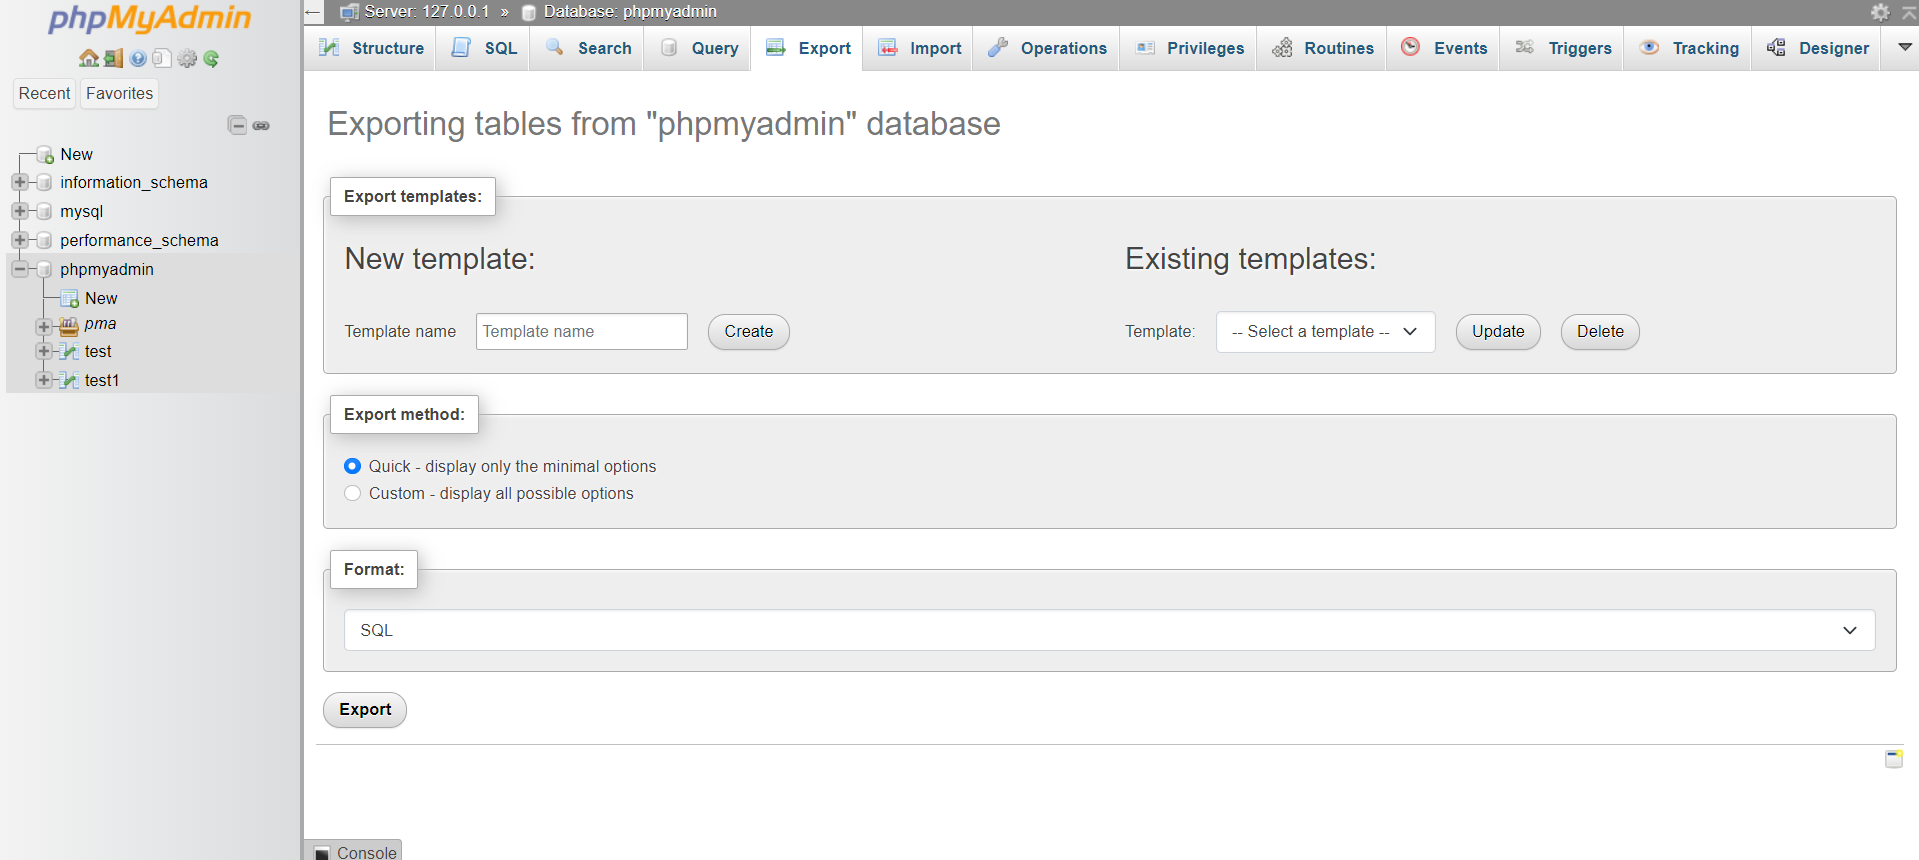
Task: Click mysql database cylinder icon
Action: pyautogui.click(x=44, y=211)
